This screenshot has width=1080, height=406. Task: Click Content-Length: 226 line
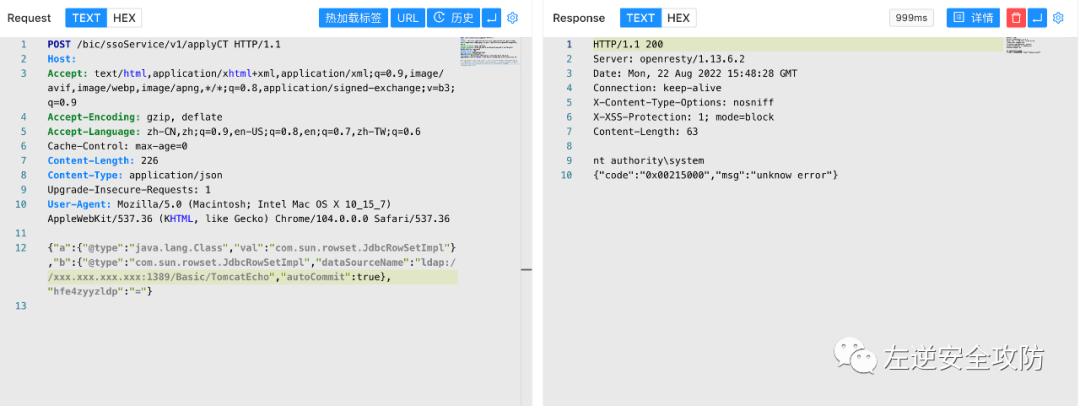[103, 161]
